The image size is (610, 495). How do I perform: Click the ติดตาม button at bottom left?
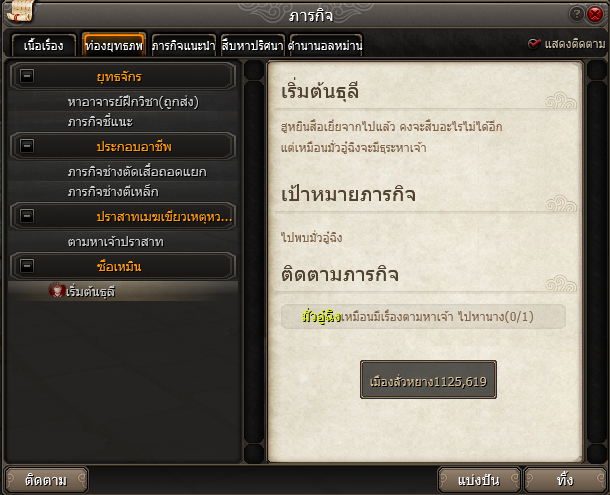pos(46,480)
